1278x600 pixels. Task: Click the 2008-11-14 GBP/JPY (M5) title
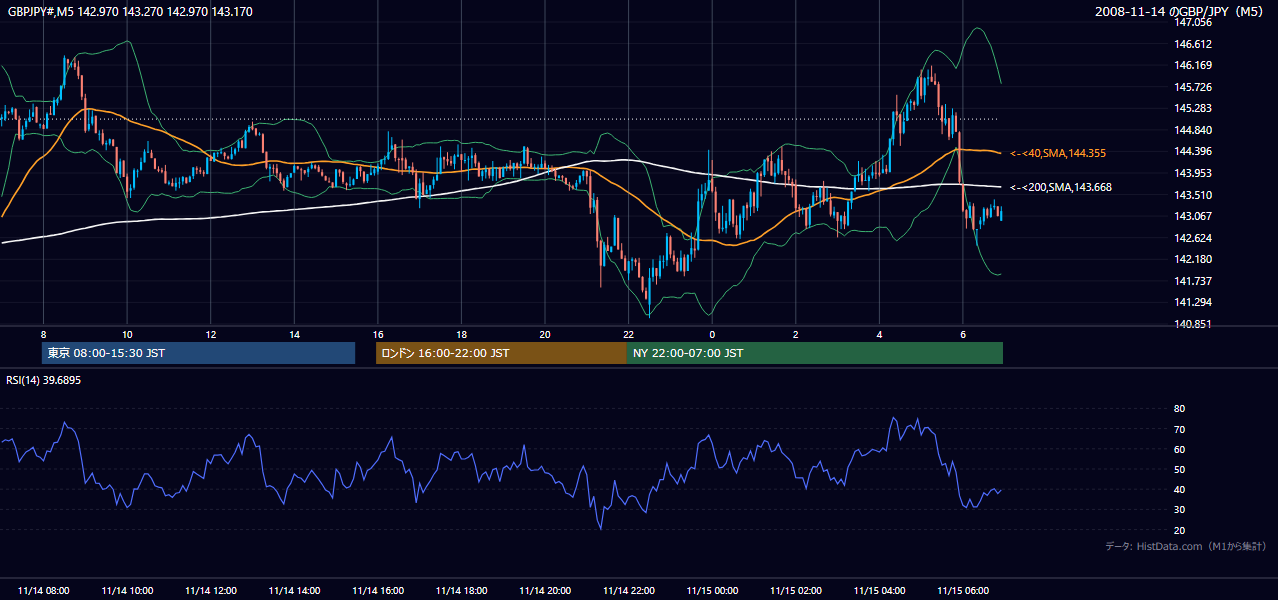(x=1181, y=12)
